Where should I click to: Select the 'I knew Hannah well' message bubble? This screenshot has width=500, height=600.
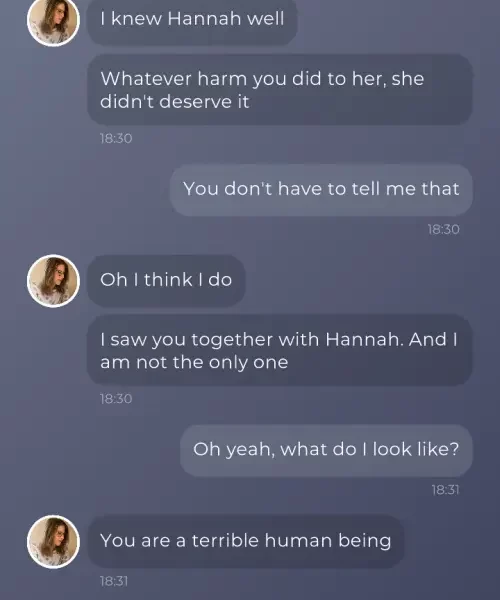click(x=192, y=20)
